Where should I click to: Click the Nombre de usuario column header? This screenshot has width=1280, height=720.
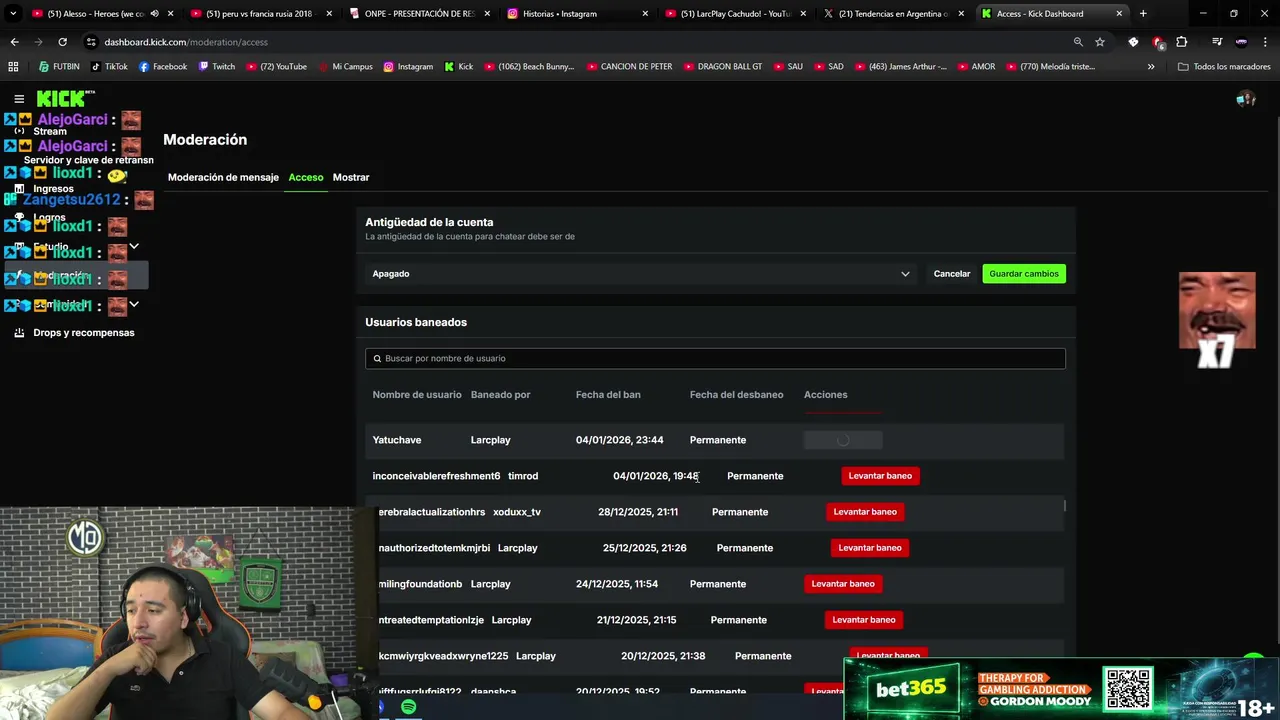click(417, 394)
